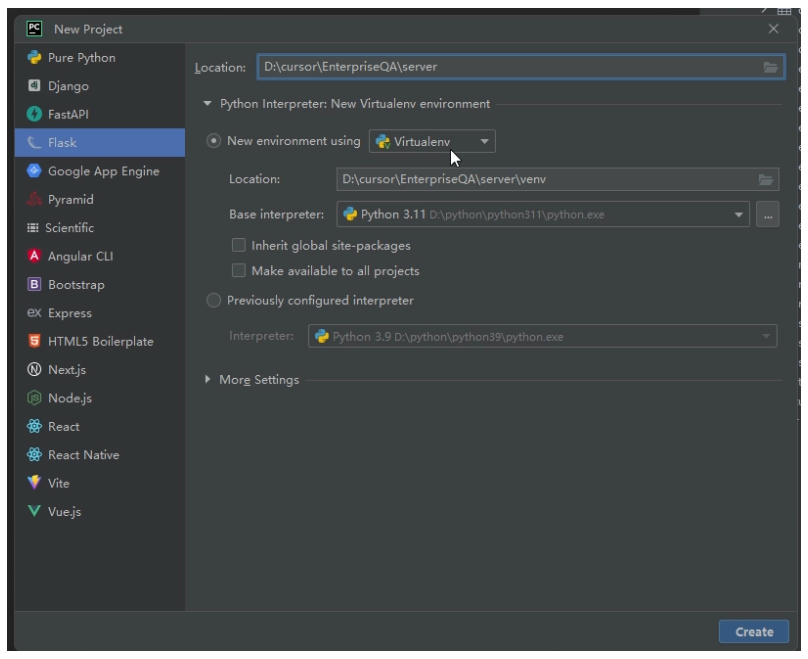This screenshot has width=808, height=659.
Task: Collapse the Python Interpreter section
Action: 207,104
